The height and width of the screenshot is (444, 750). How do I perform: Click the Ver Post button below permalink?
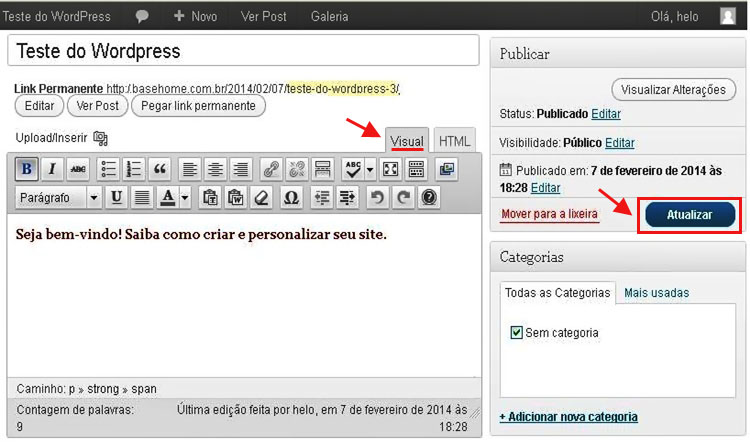point(98,106)
